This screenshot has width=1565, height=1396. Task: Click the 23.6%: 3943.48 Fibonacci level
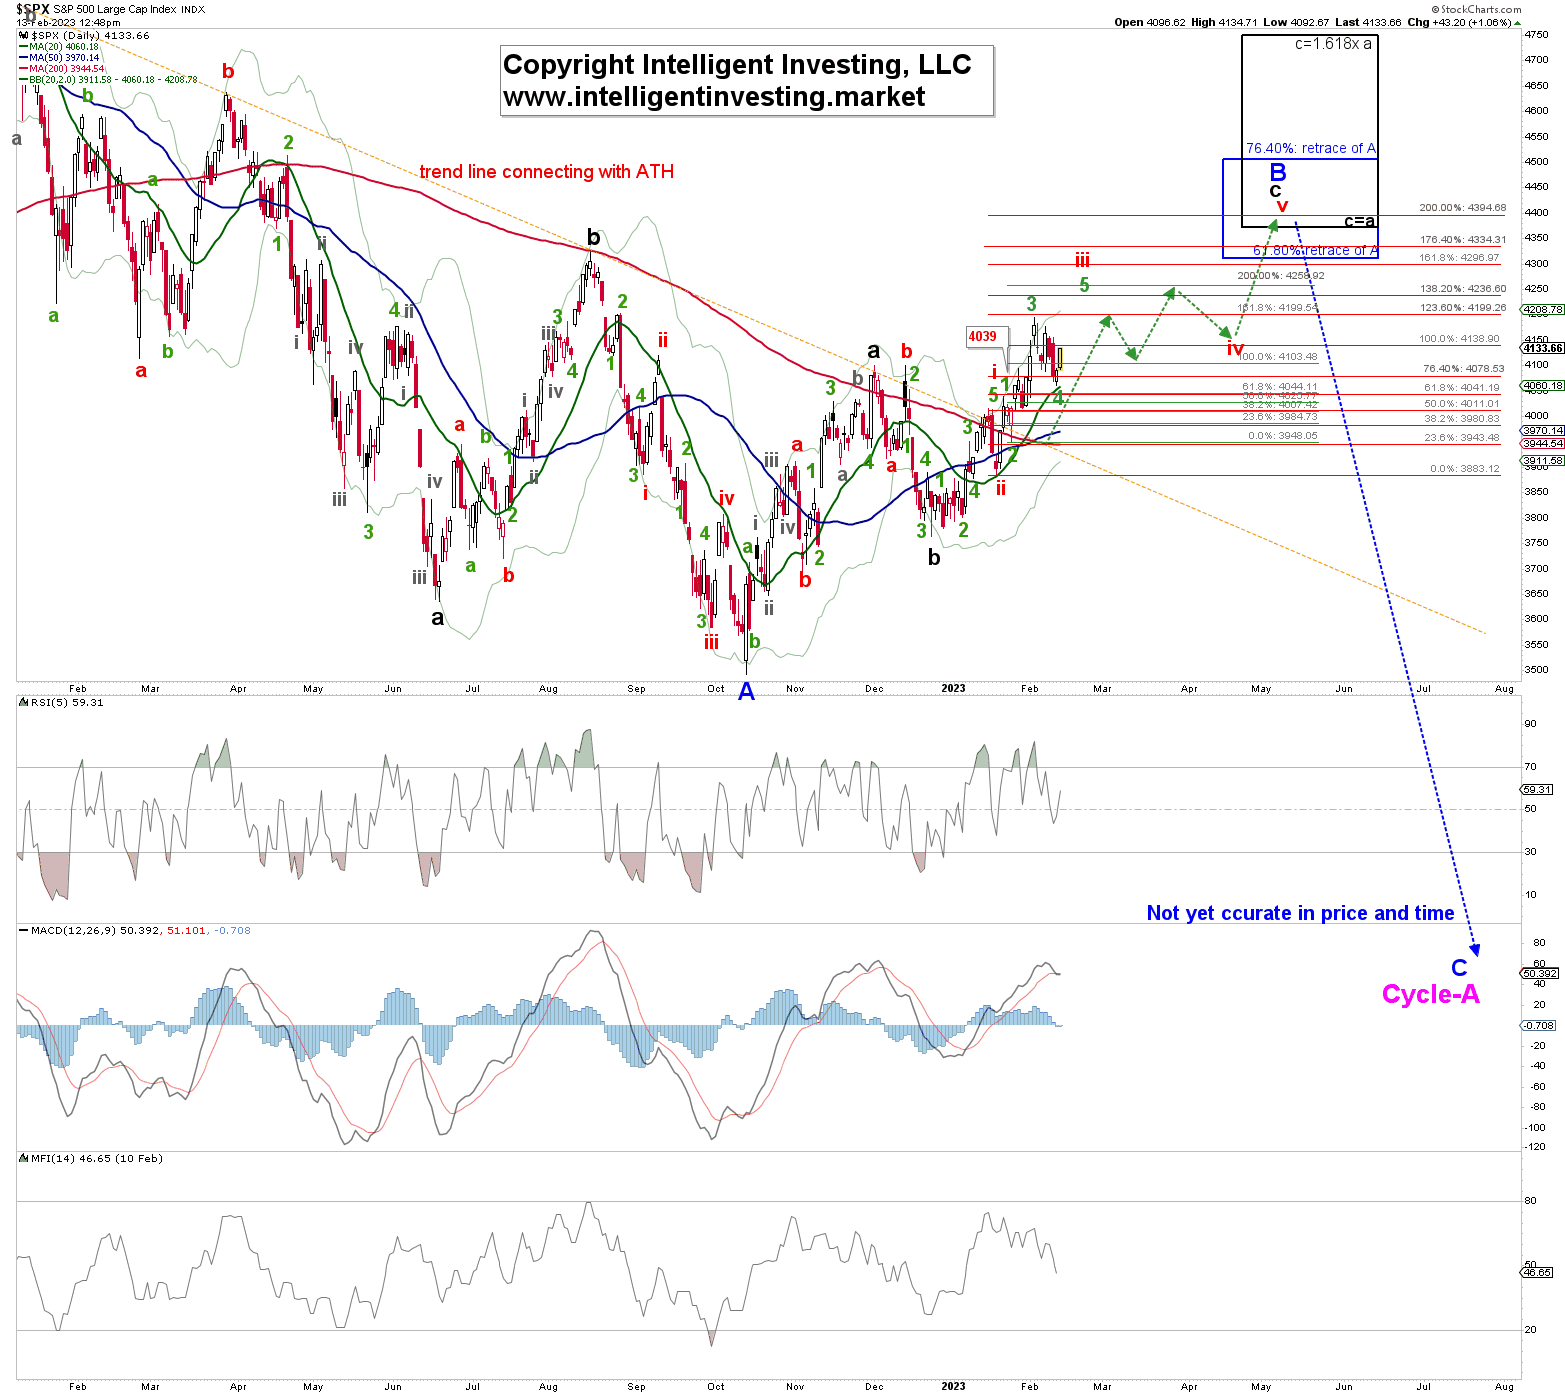pos(1462,438)
